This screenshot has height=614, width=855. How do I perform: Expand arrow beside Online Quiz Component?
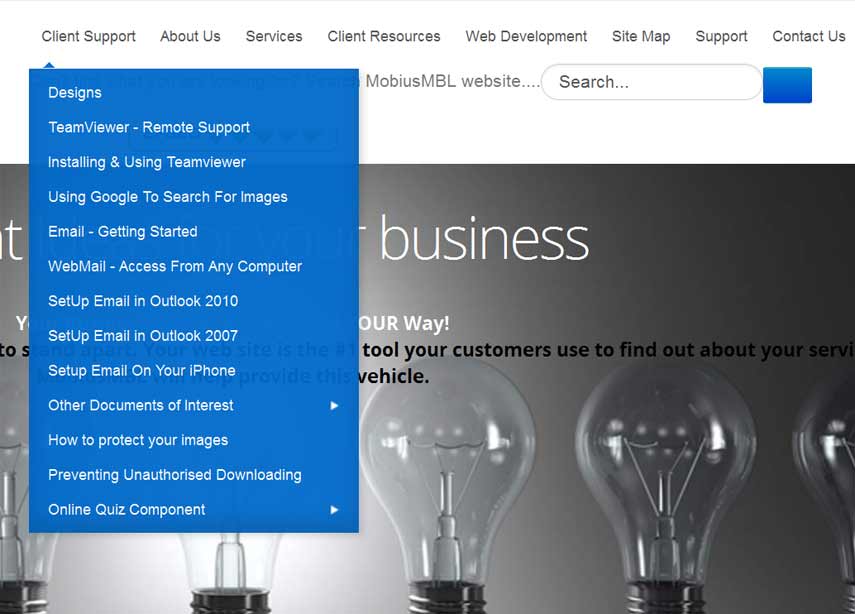[x=334, y=510]
